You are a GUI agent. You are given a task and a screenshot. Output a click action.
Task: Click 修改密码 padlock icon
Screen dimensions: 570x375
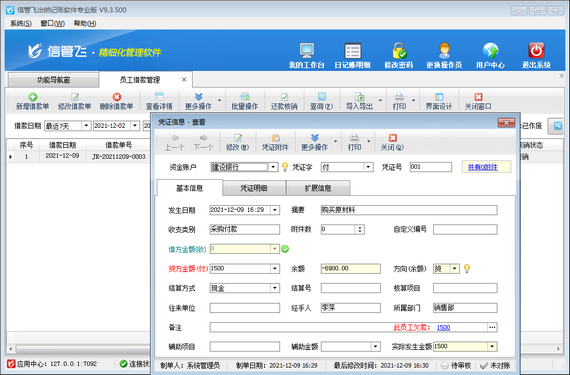coord(399,51)
